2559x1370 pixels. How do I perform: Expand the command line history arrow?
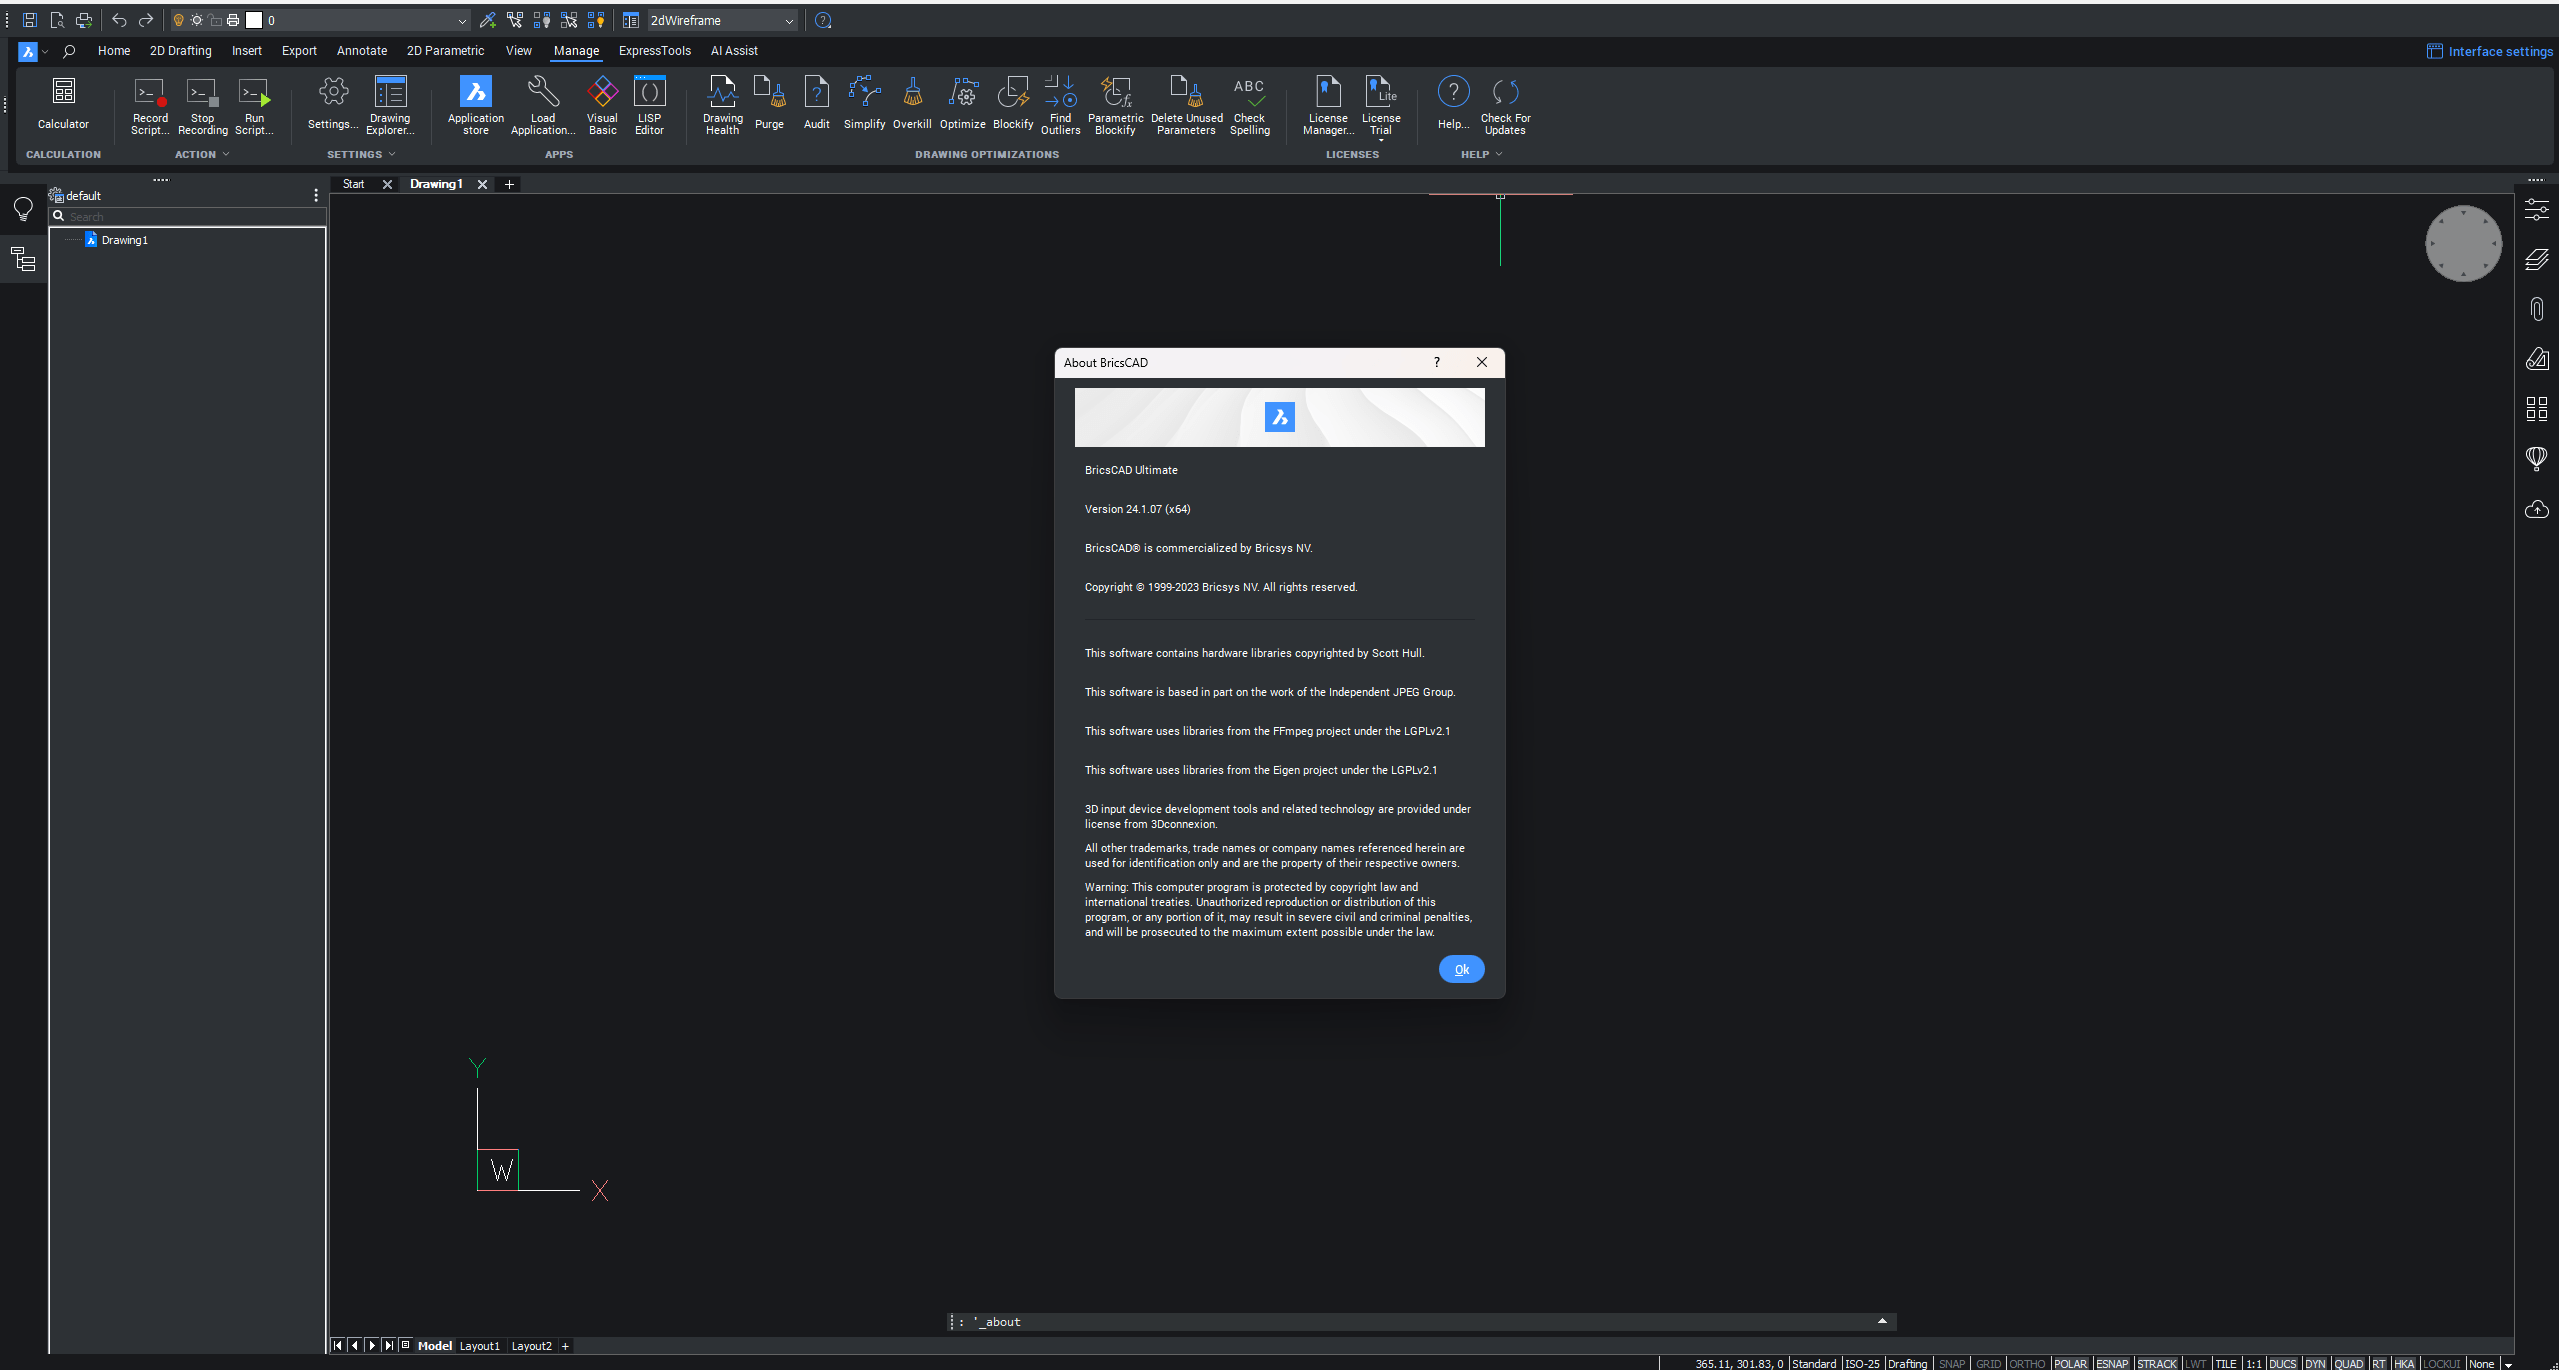tap(1881, 1321)
